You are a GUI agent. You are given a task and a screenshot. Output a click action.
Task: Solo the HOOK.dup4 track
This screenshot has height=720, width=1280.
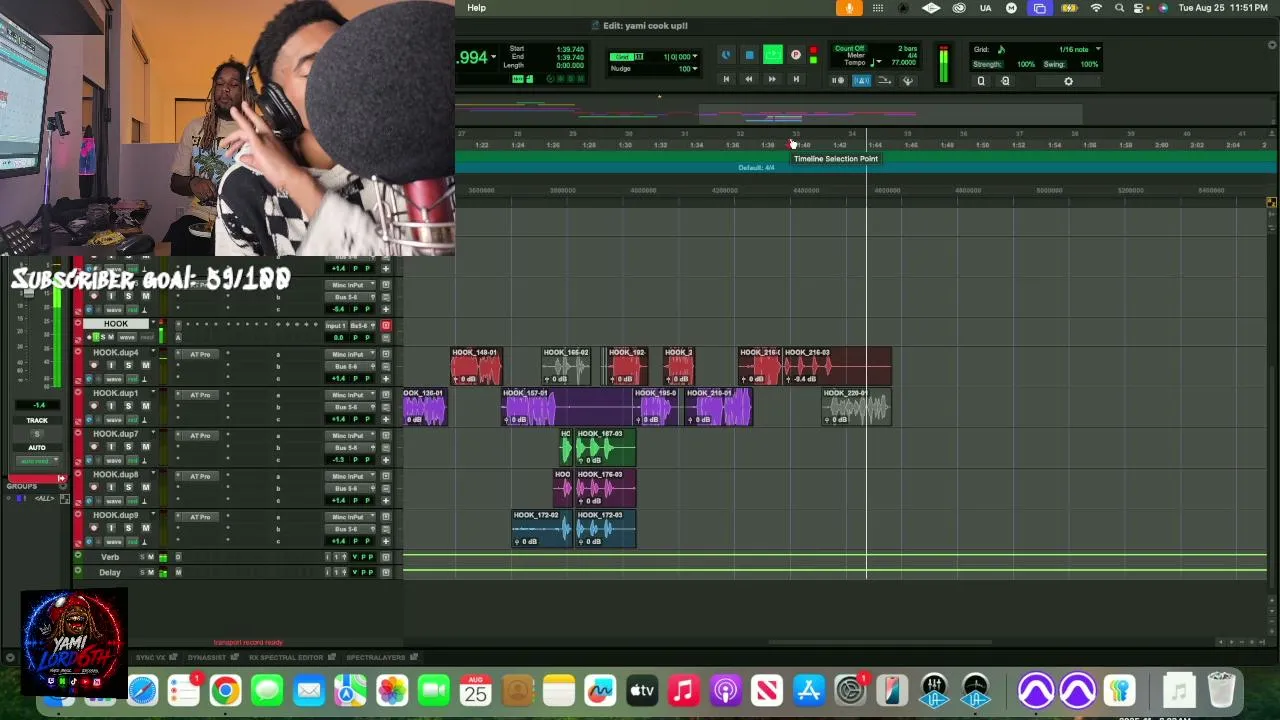click(x=128, y=365)
